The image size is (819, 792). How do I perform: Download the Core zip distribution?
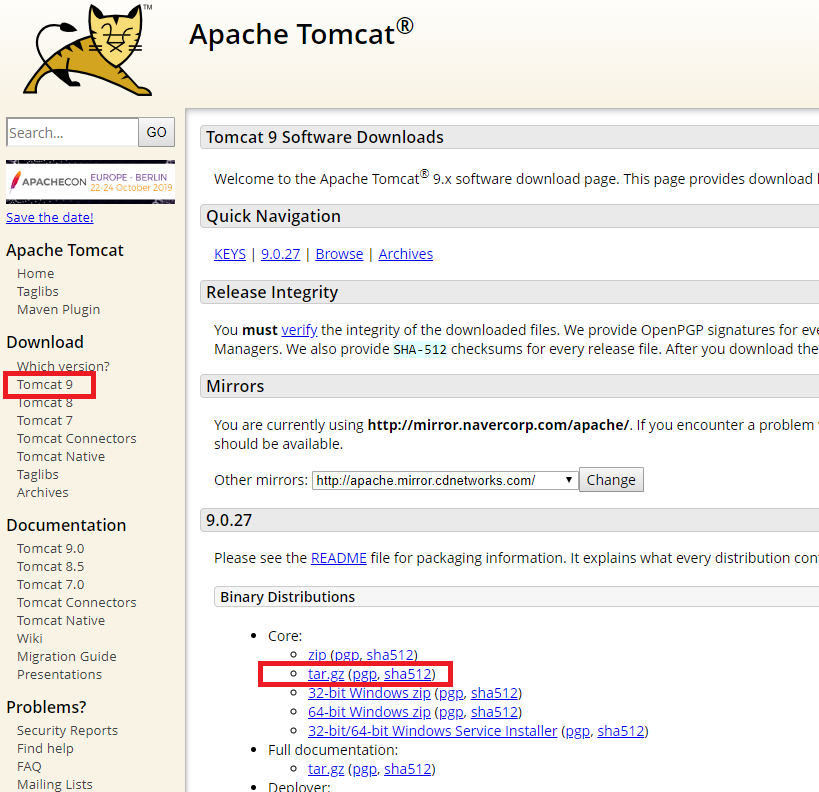[x=317, y=655]
